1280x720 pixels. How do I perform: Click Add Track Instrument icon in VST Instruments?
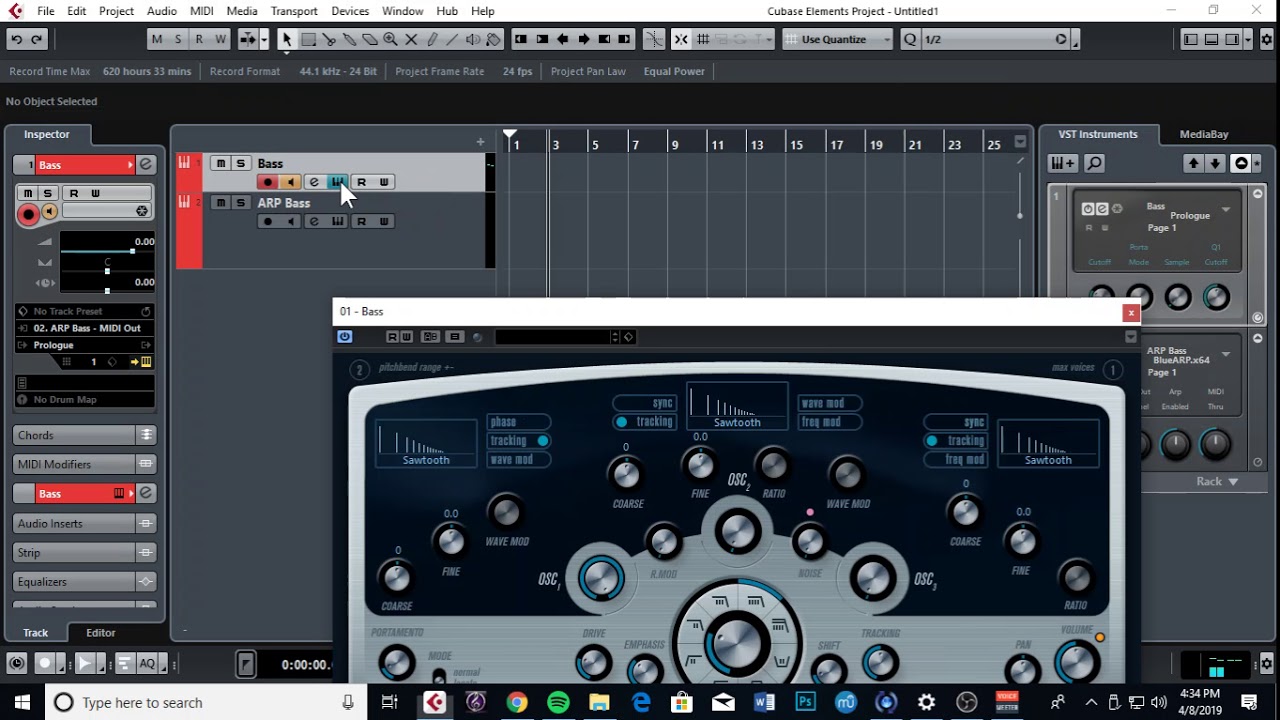tap(1061, 163)
